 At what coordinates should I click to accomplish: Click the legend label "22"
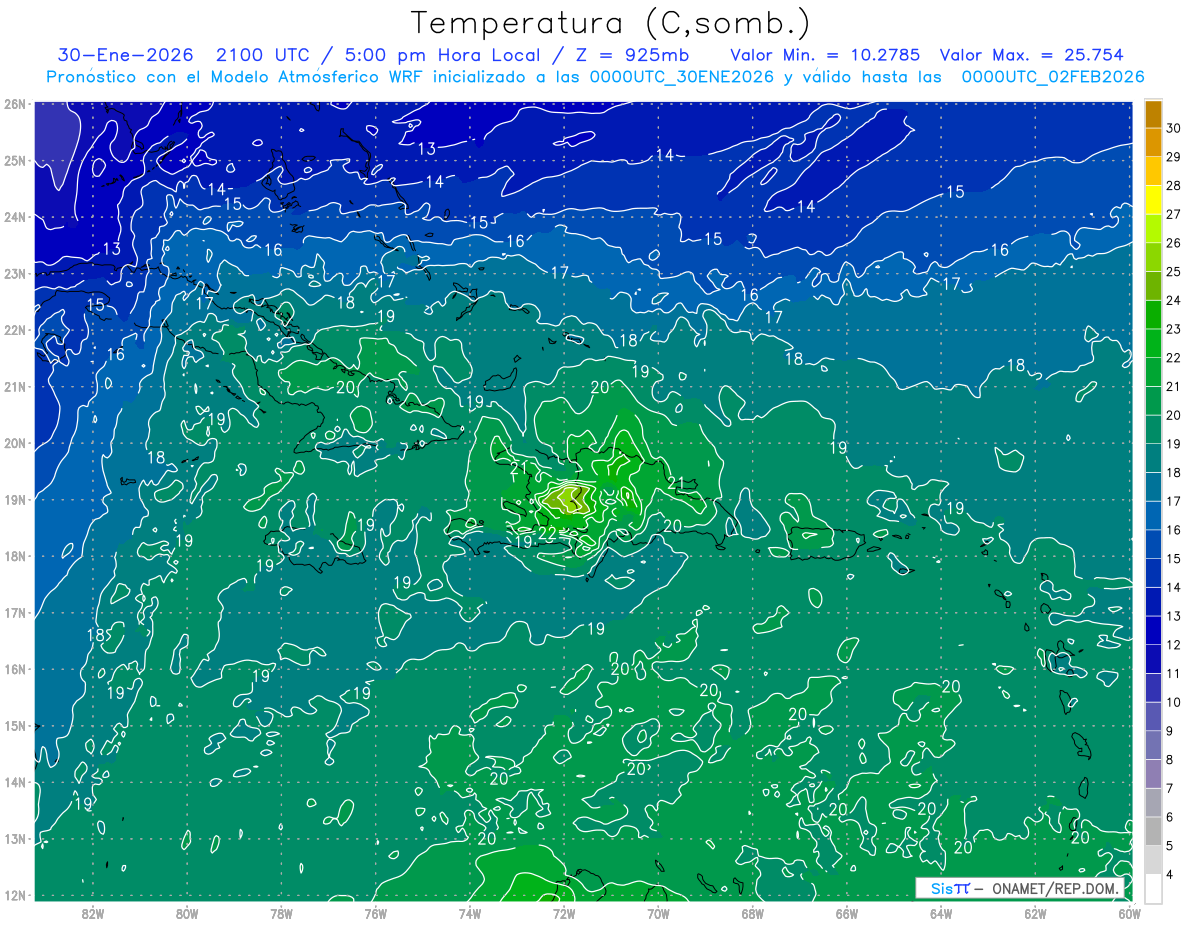tap(1174, 358)
